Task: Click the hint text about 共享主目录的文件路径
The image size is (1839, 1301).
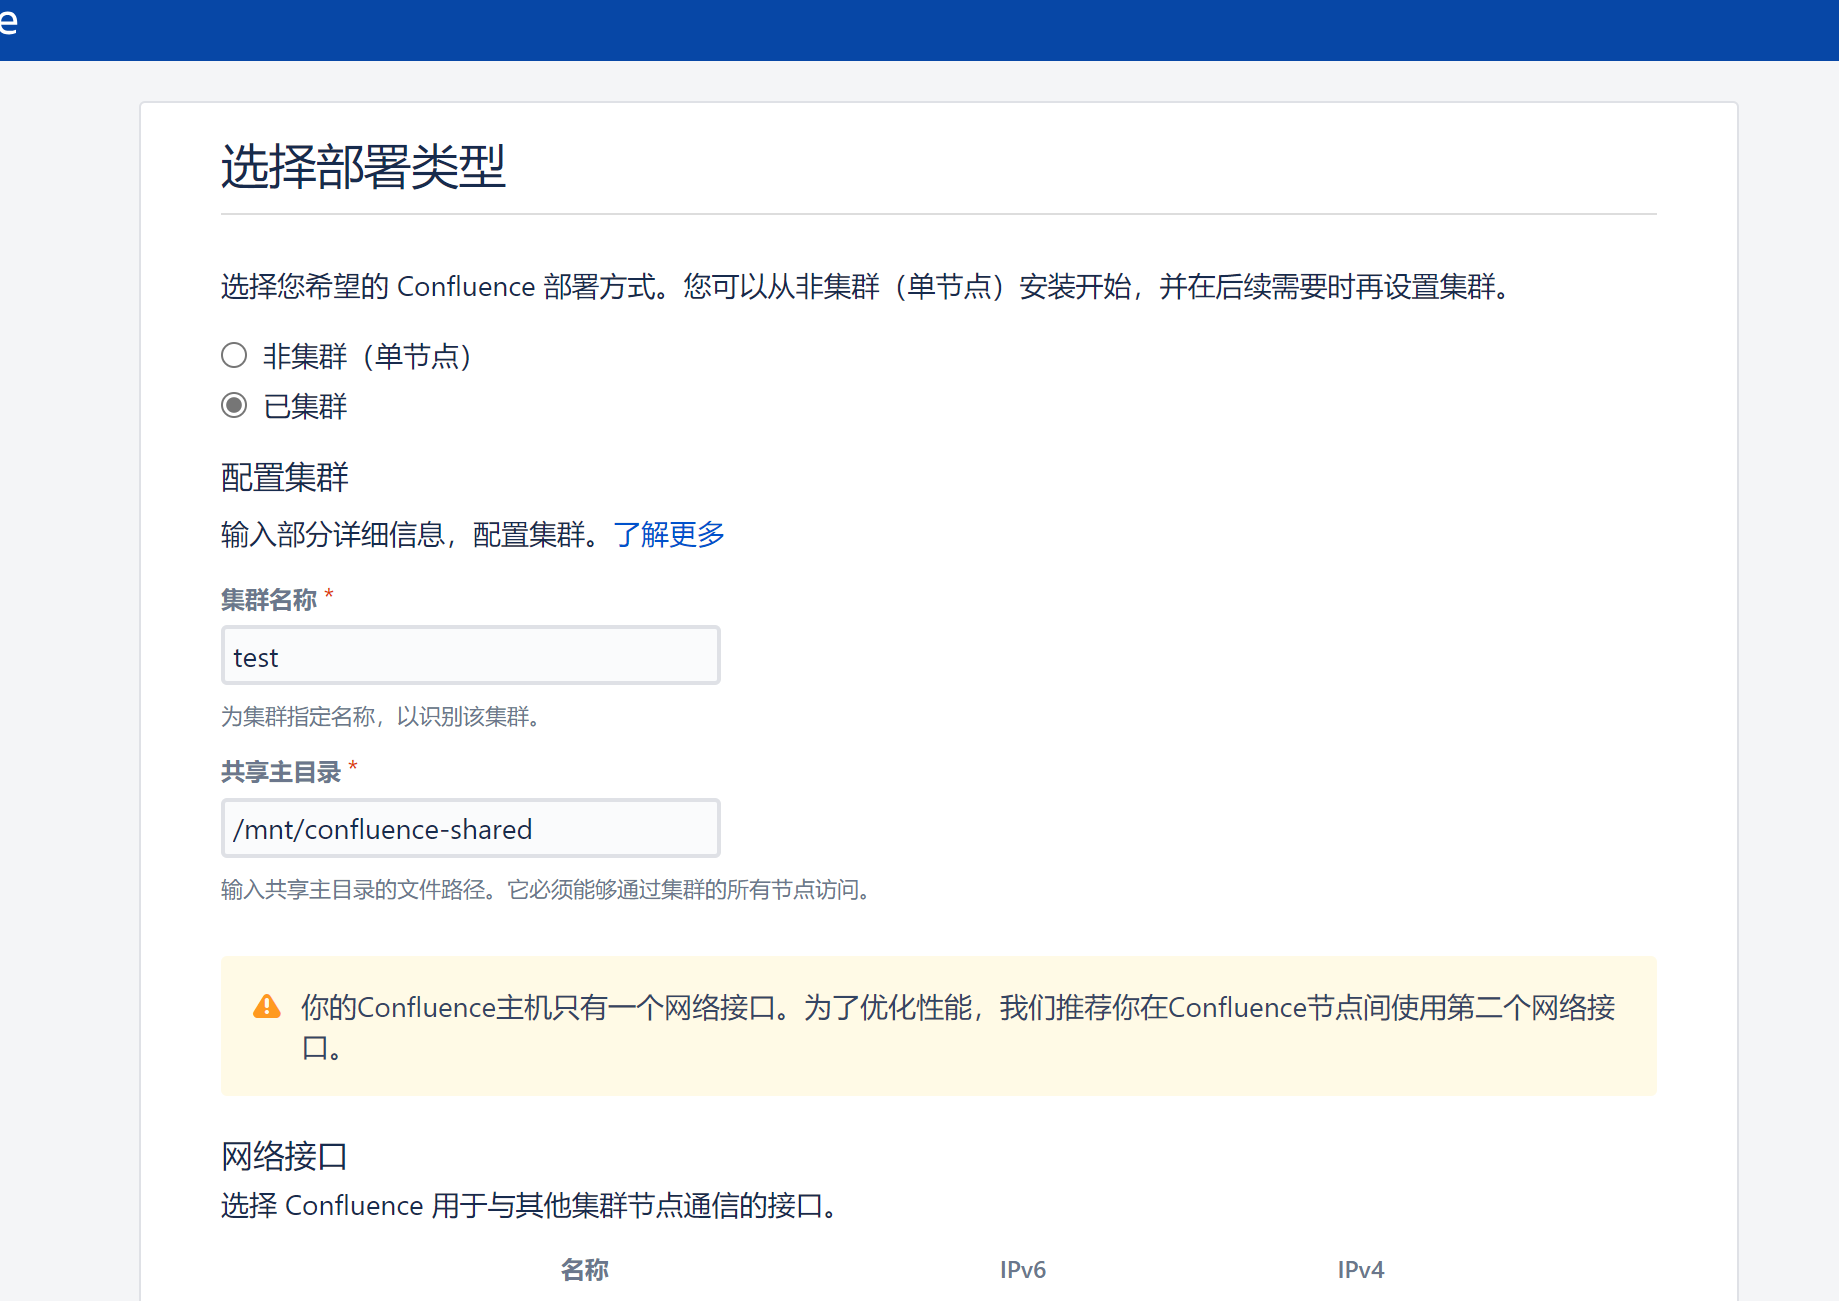Action: tap(548, 889)
